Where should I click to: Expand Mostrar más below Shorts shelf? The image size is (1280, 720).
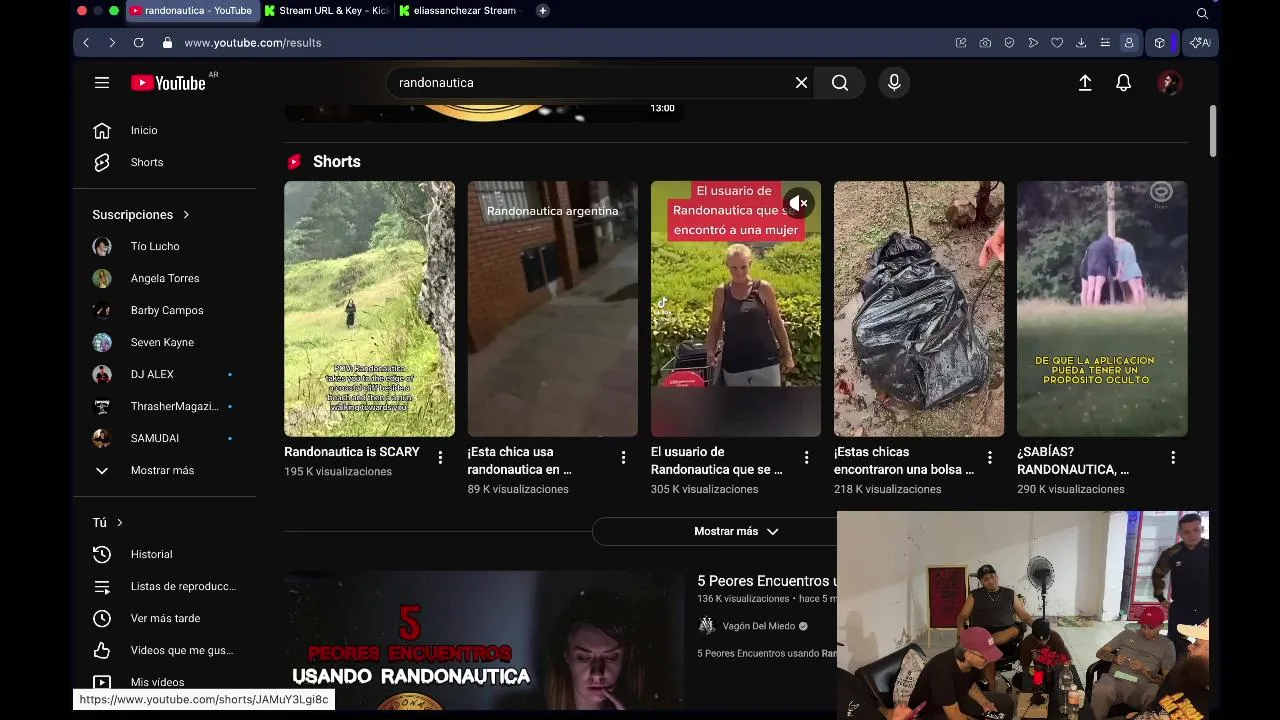(x=736, y=531)
